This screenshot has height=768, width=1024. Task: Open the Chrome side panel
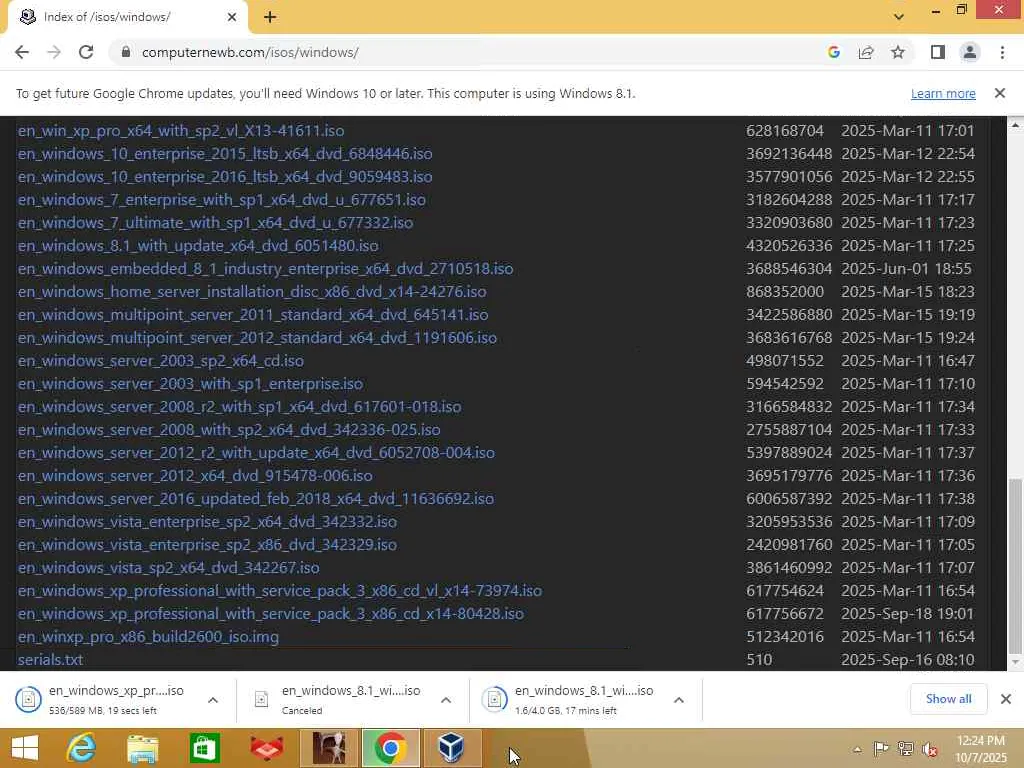click(x=938, y=52)
